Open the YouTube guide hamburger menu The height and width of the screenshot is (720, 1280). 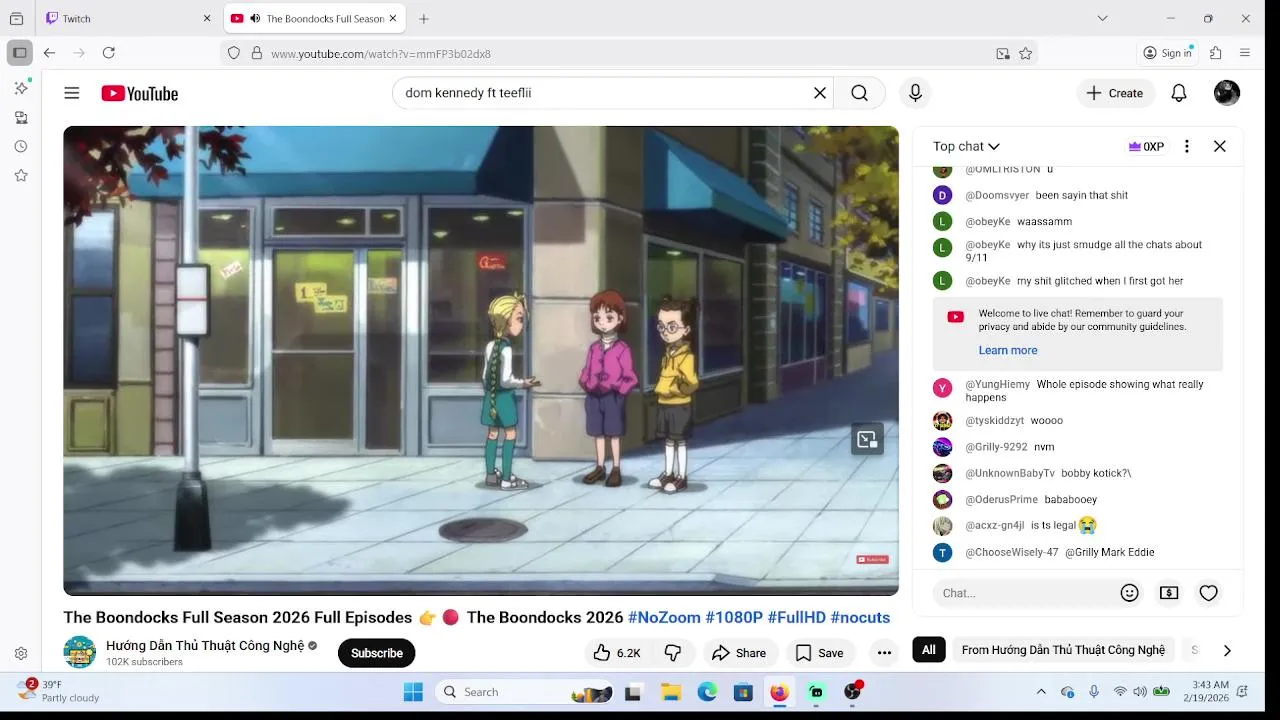pyautogui.click(x=71, y=93)
